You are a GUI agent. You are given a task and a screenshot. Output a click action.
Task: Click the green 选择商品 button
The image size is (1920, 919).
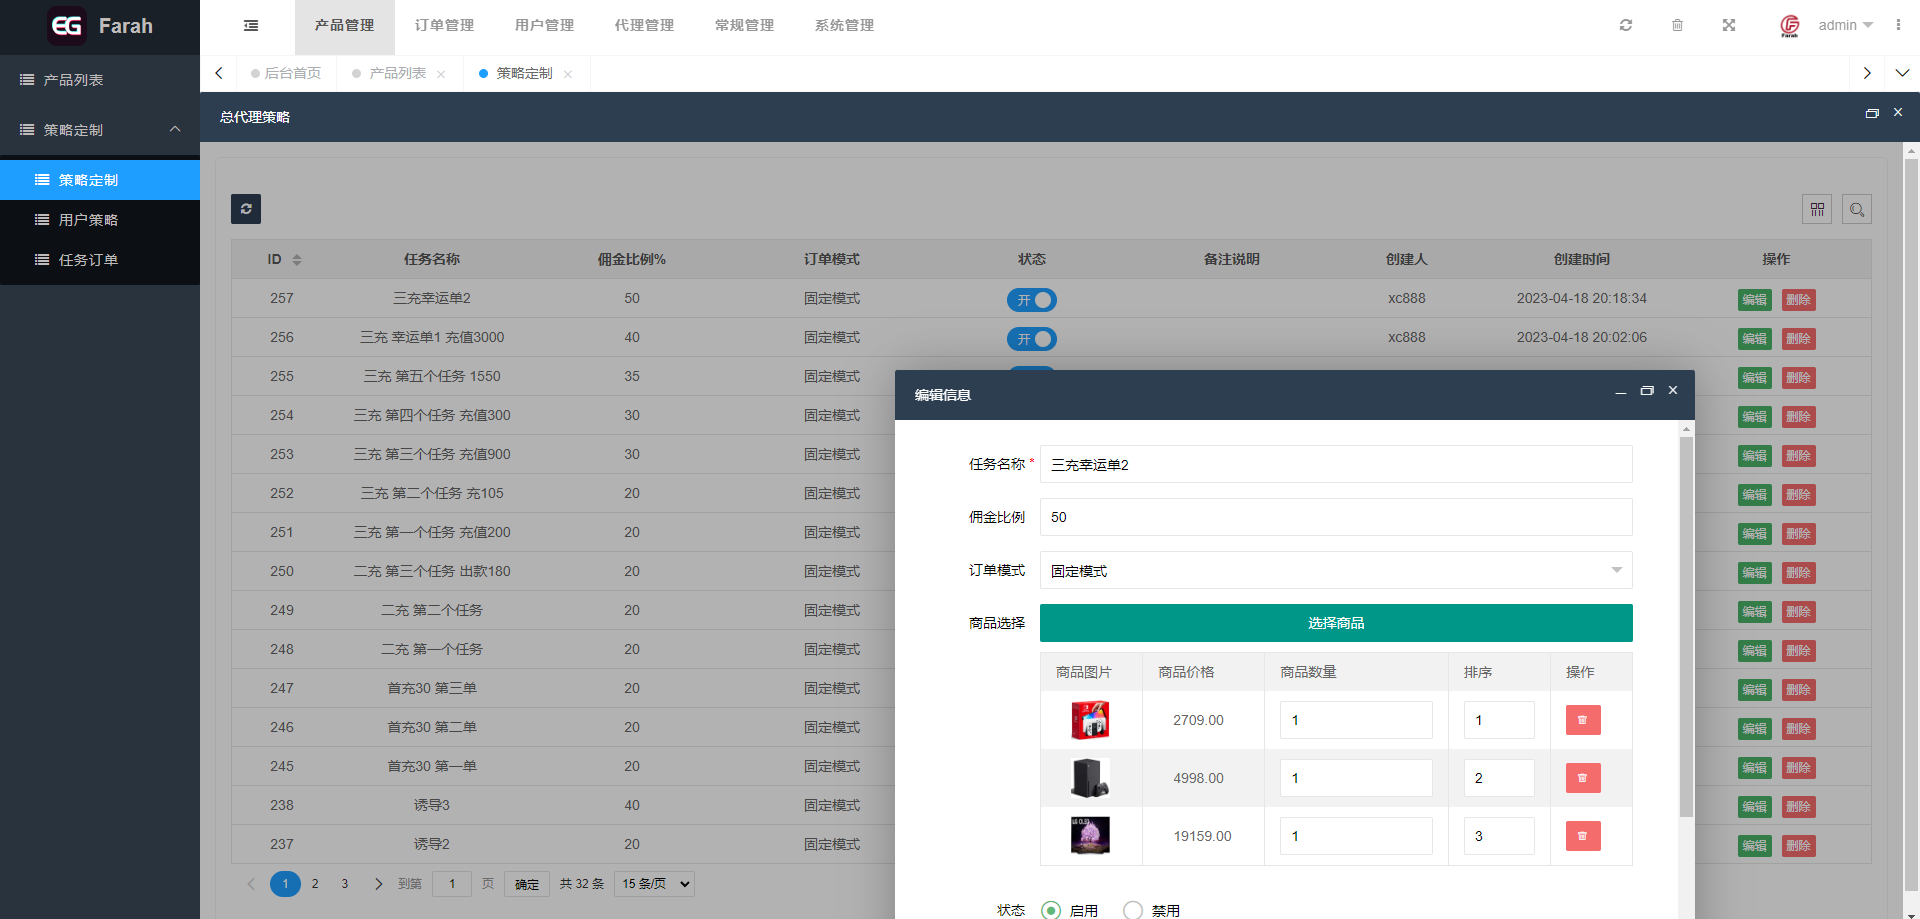1335,623
